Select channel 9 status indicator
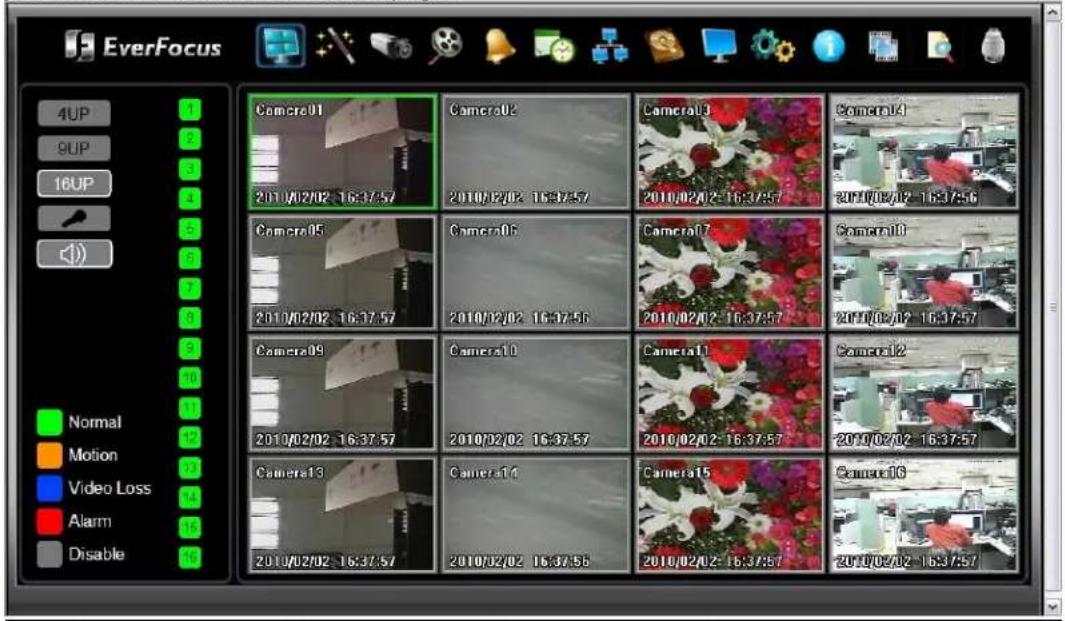 190,348
